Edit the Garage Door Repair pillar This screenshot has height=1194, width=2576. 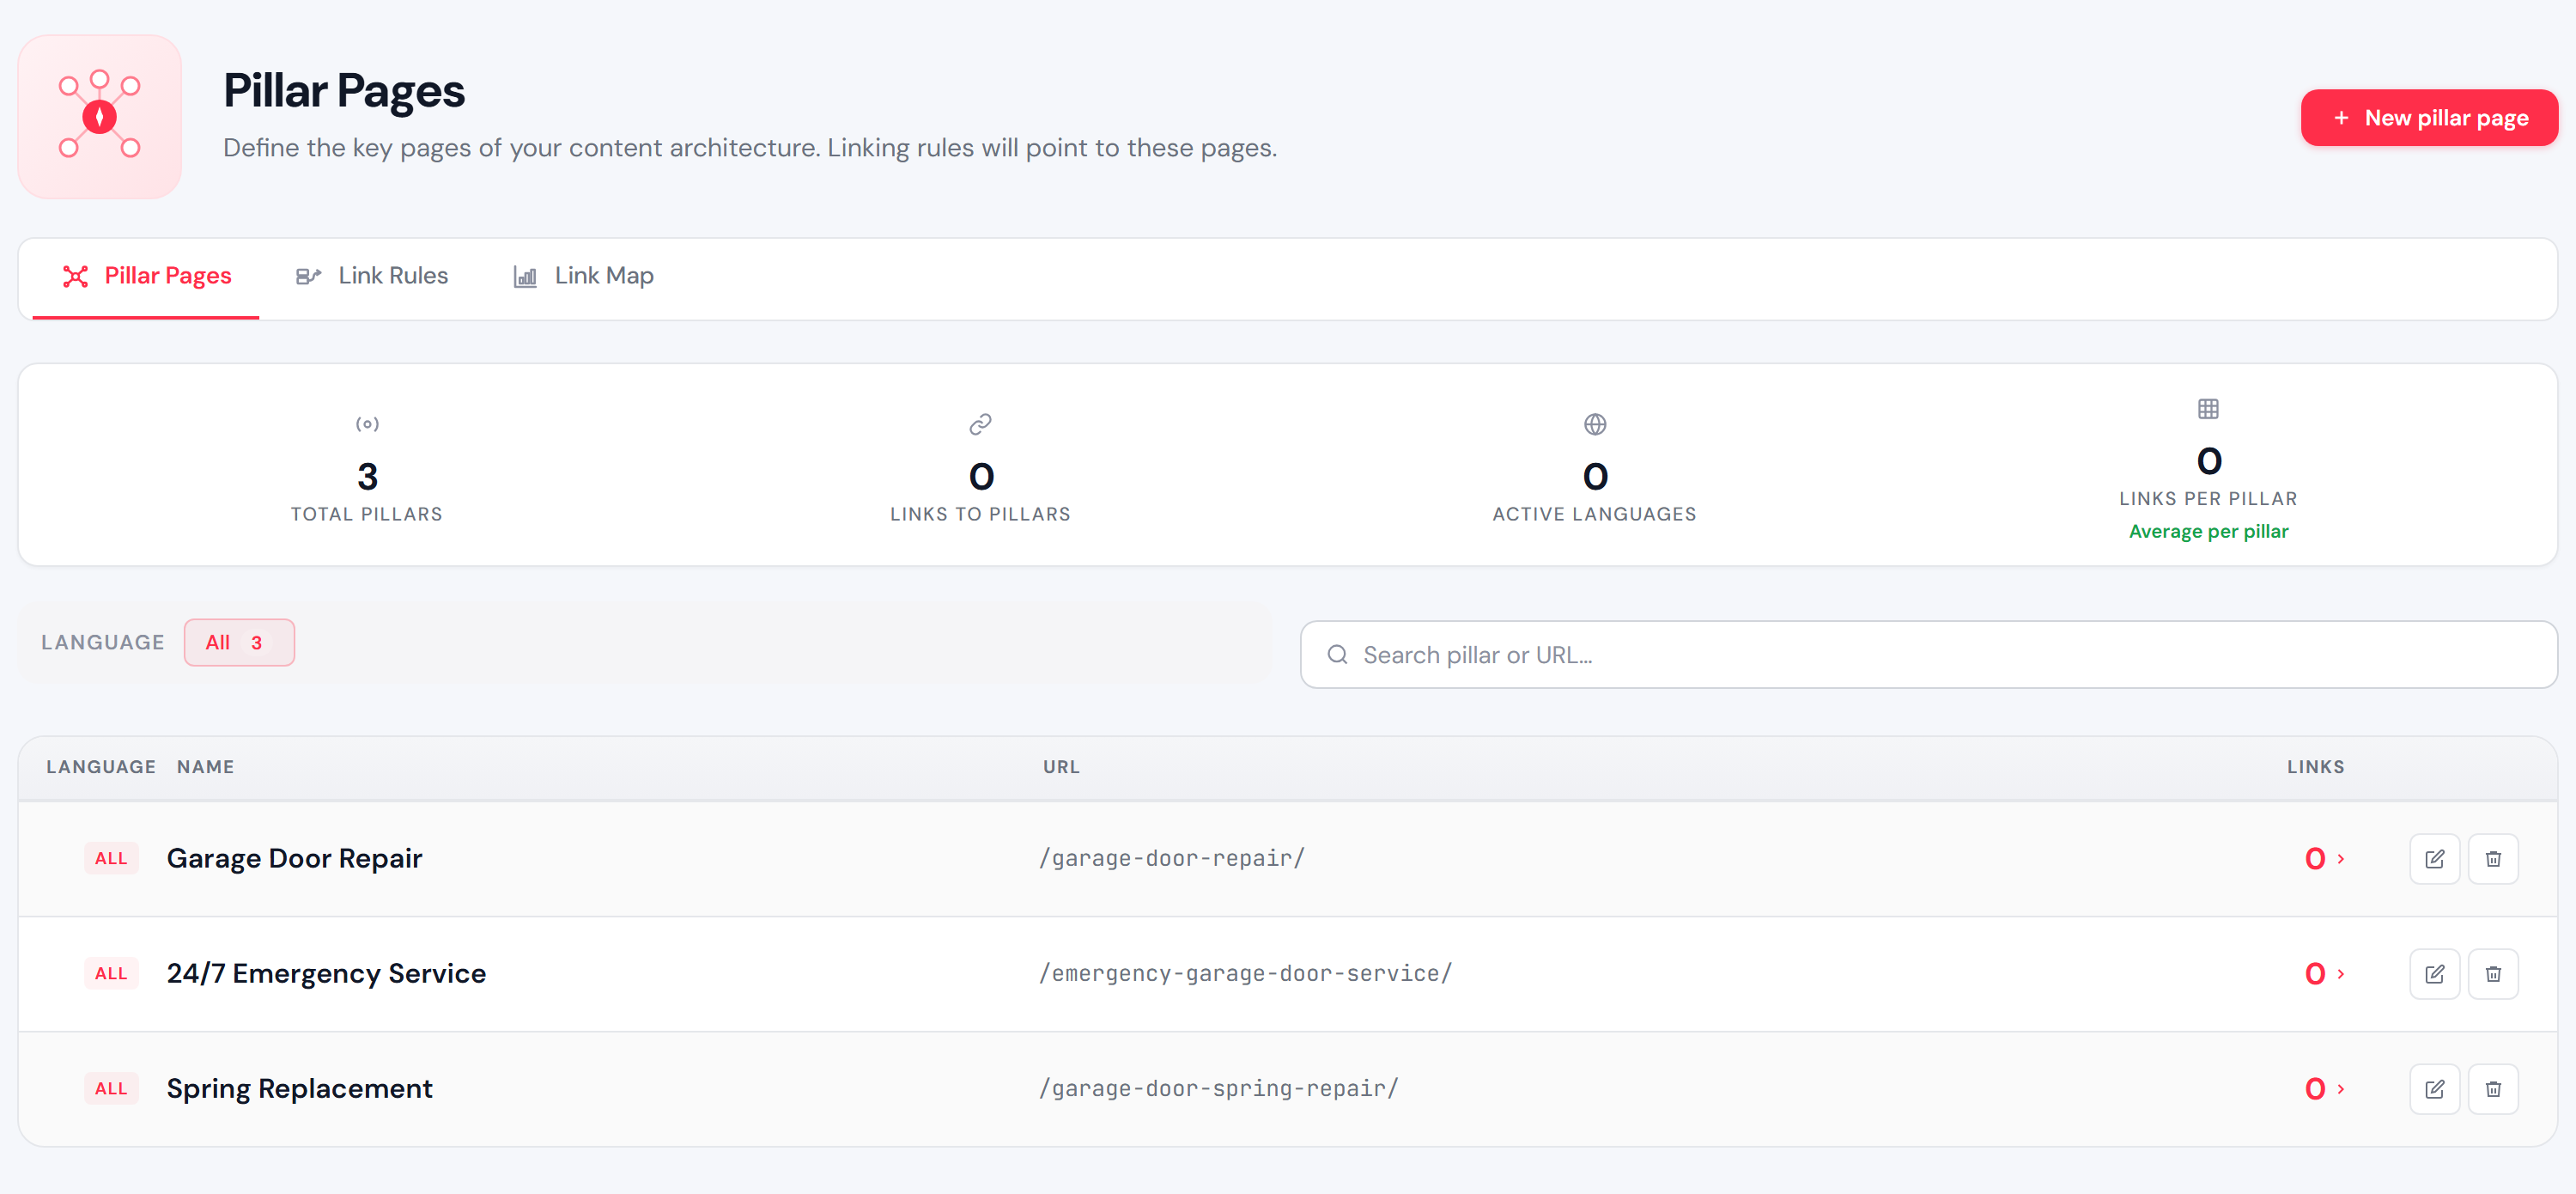[x=2434, y=859]
